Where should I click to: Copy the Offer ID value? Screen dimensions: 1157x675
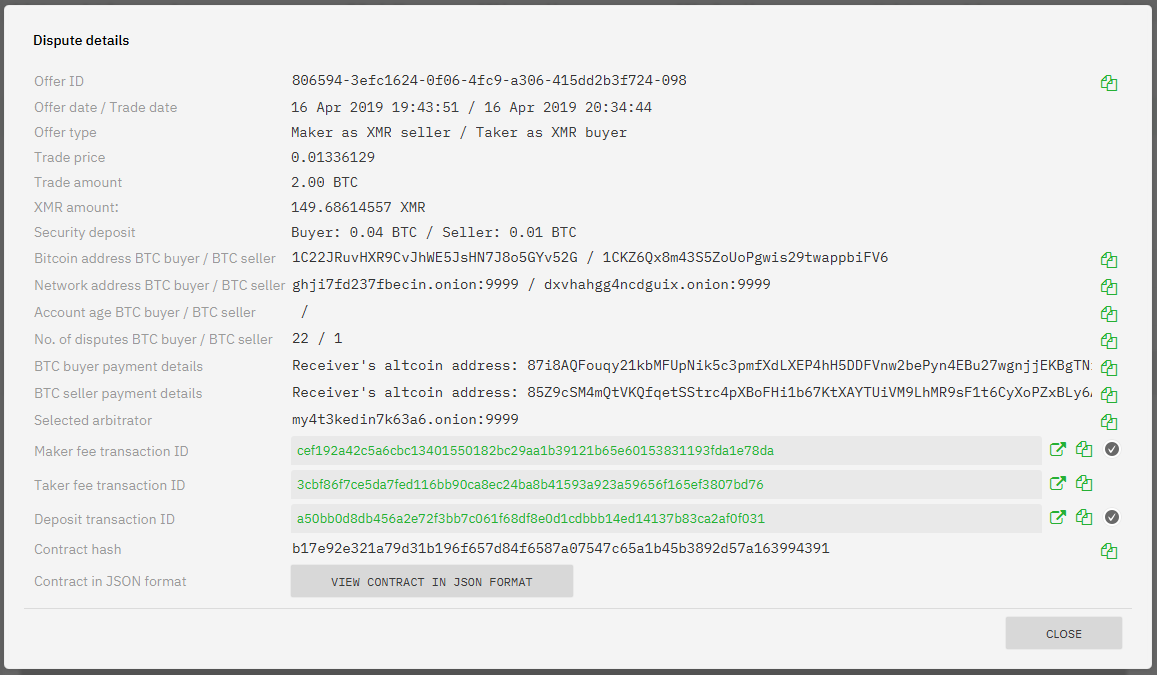[1108, 83]
